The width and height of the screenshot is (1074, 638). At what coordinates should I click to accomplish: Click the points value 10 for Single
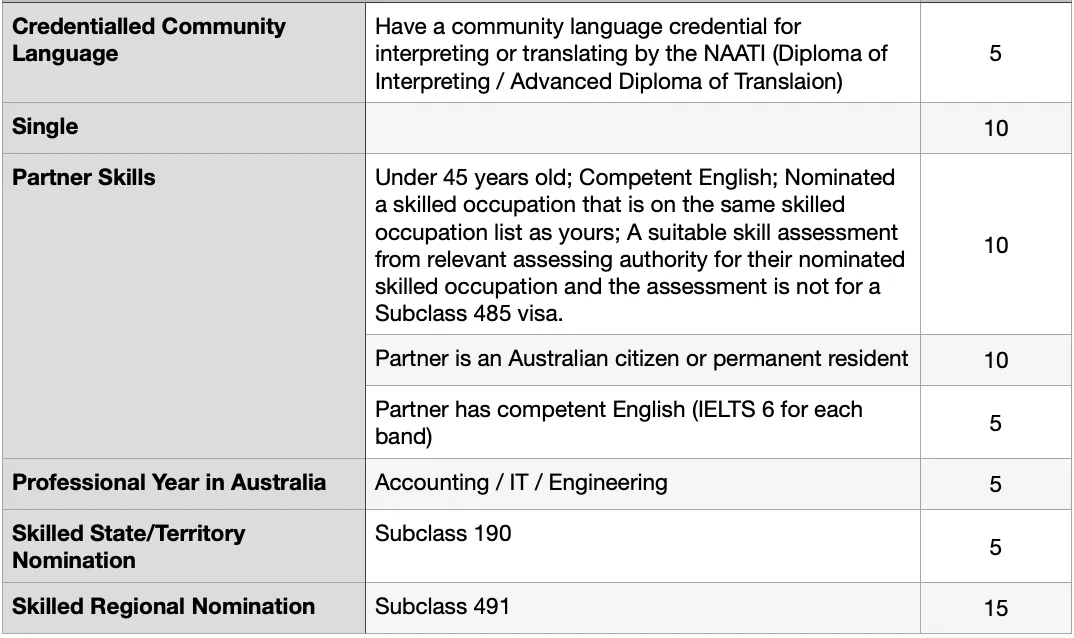(995, 128)
